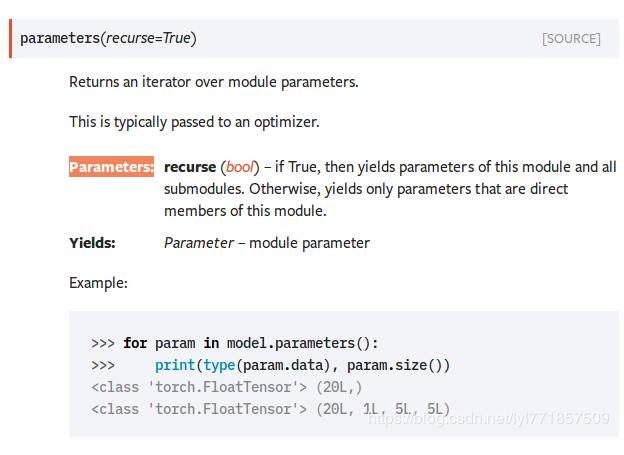
Task: Click the "Example:" heading text
Action: (98, 283)
